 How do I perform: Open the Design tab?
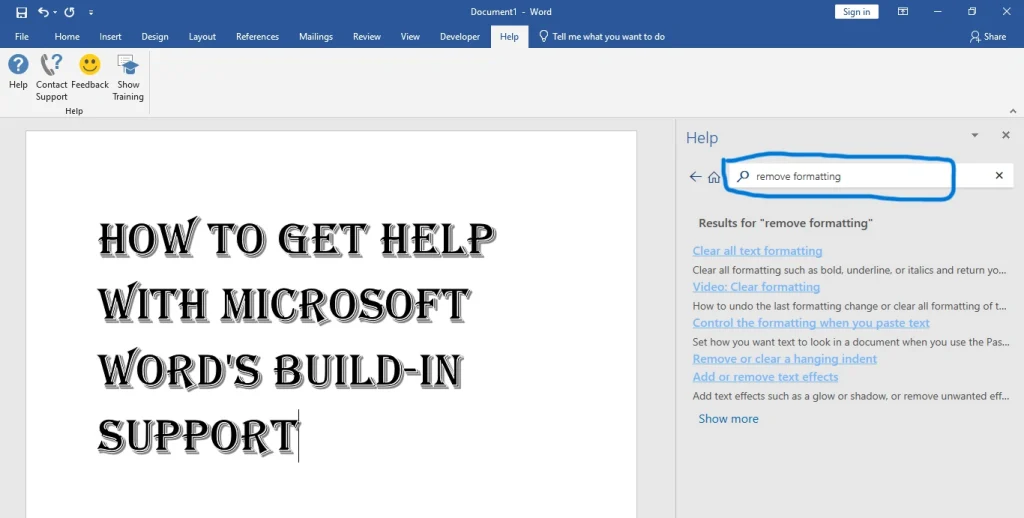tap(155, 37)
